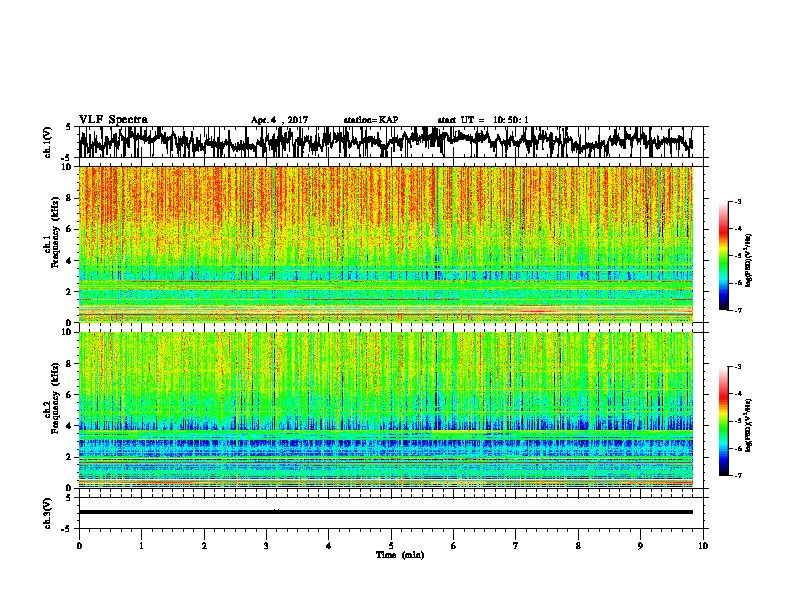The image size is (792, 612).
Task: Click "-3" on the upper color bar
Action: click(737, 201)
